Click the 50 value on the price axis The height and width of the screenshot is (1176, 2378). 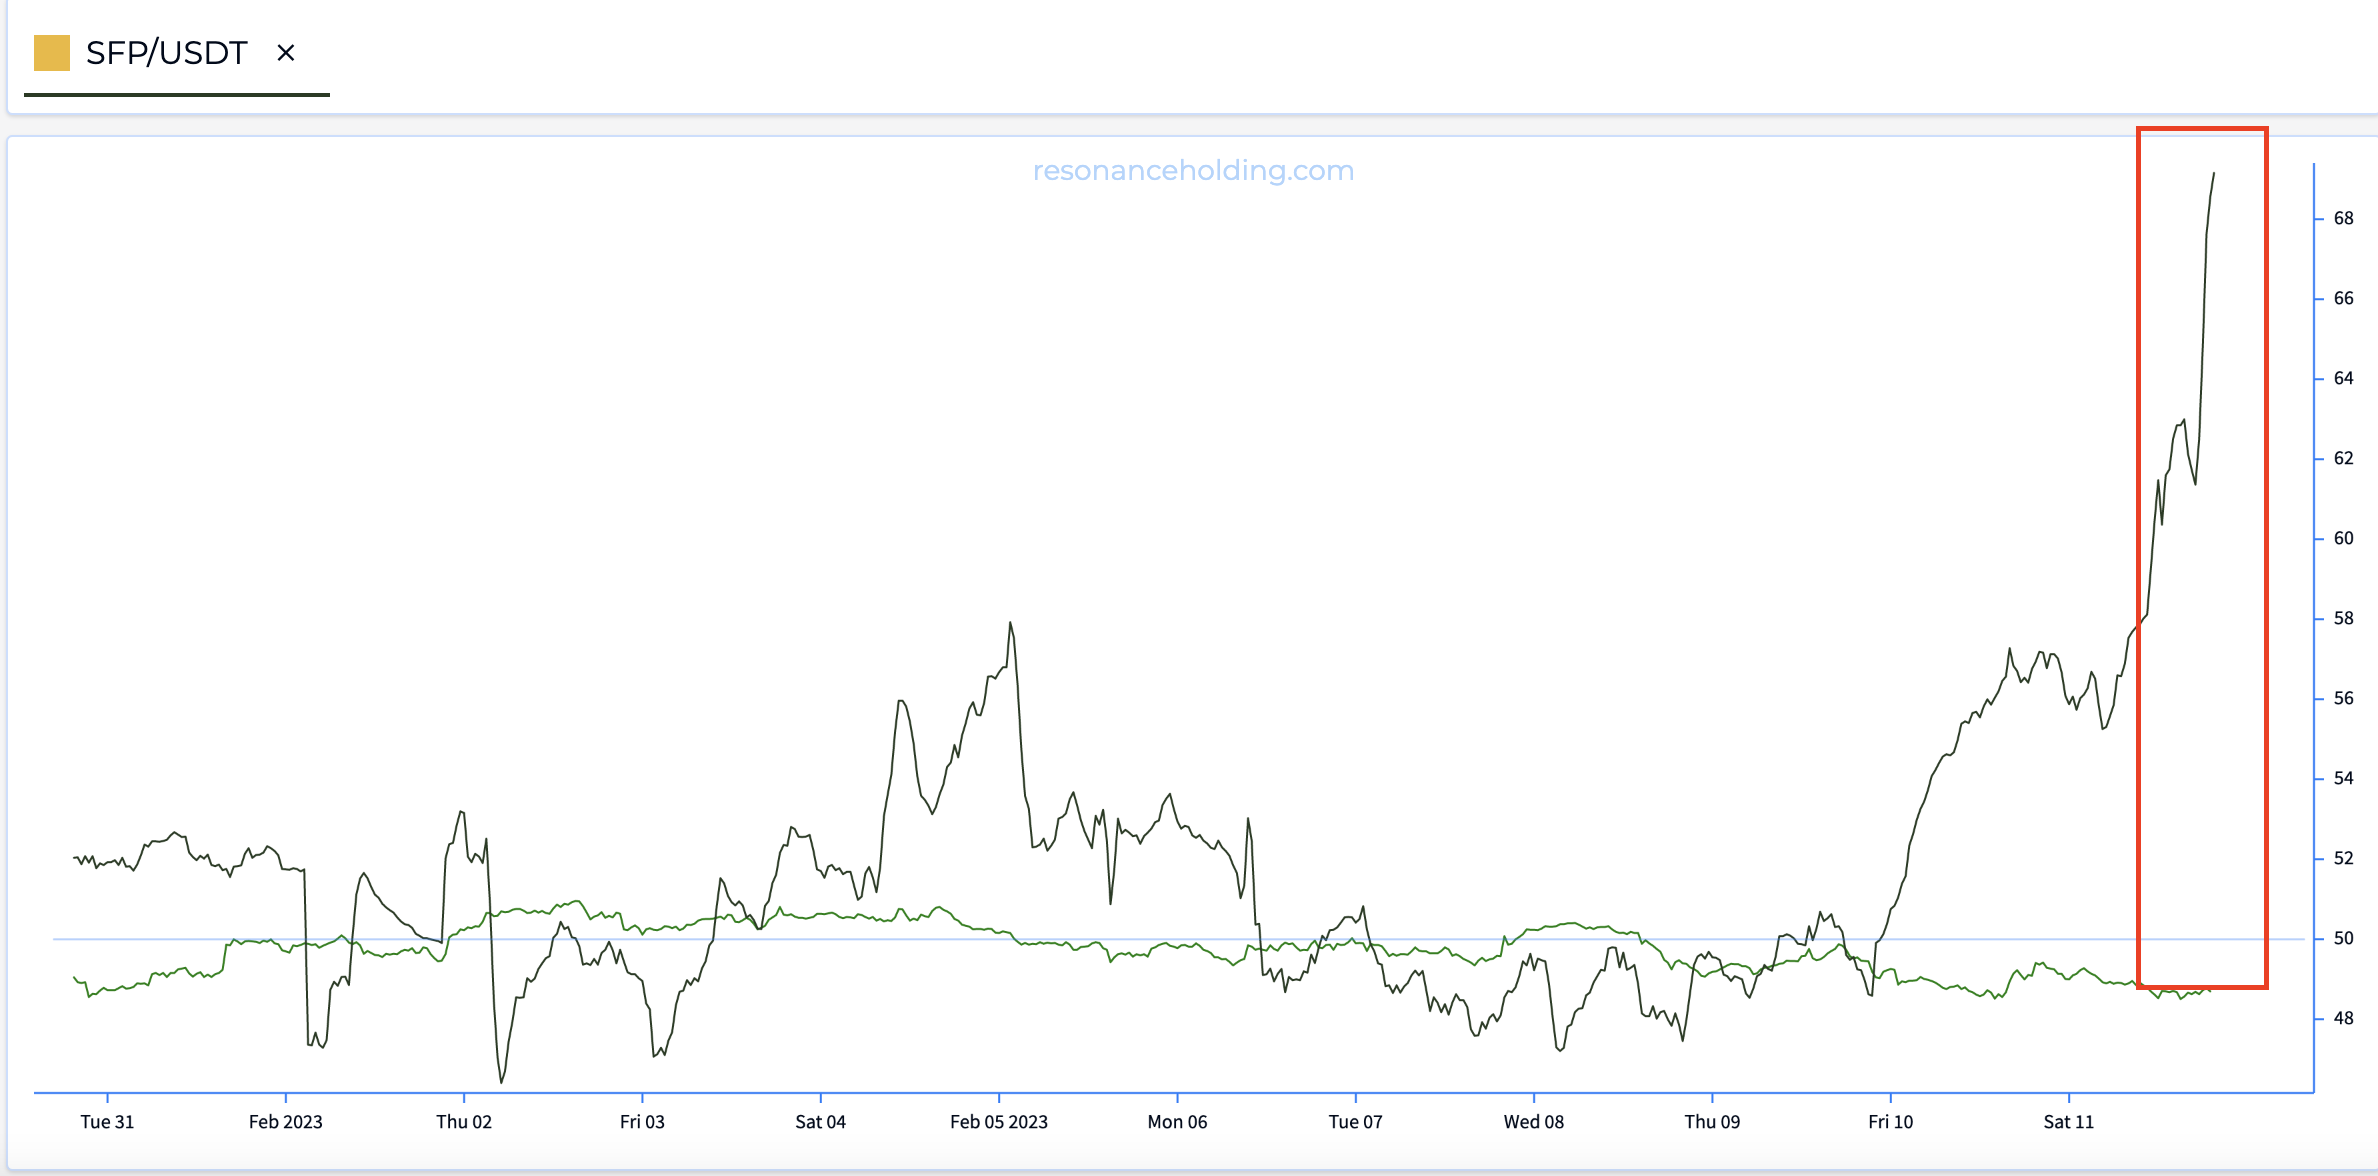(x=2343, y=938)
